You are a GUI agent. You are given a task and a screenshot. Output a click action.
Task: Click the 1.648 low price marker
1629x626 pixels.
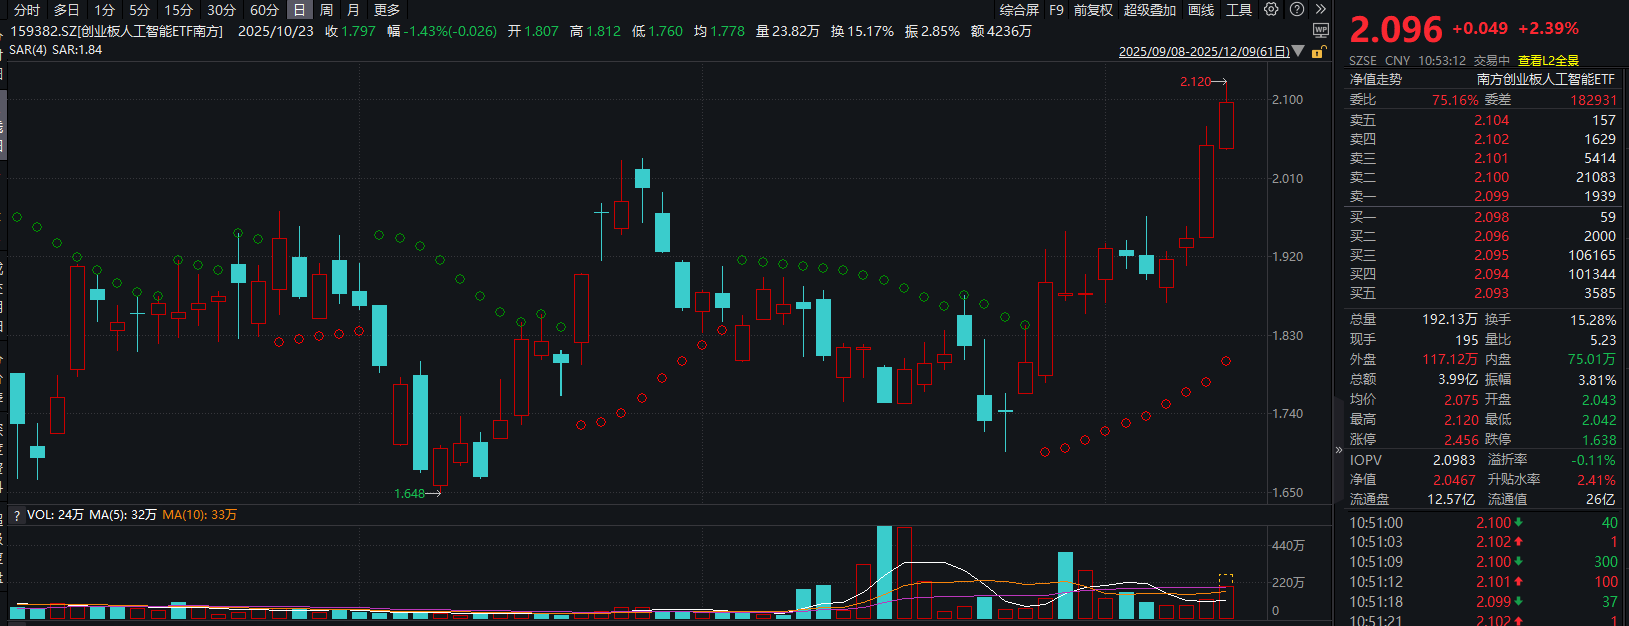418,493
